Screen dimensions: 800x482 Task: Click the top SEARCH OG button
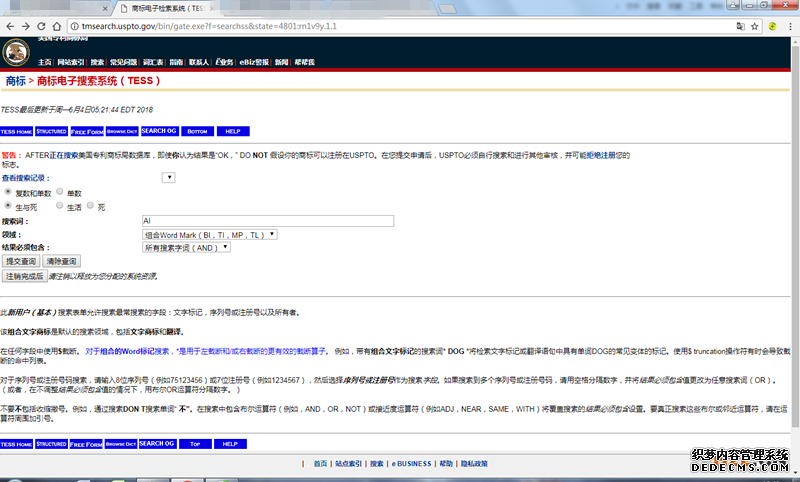click(x=159, y=131)
